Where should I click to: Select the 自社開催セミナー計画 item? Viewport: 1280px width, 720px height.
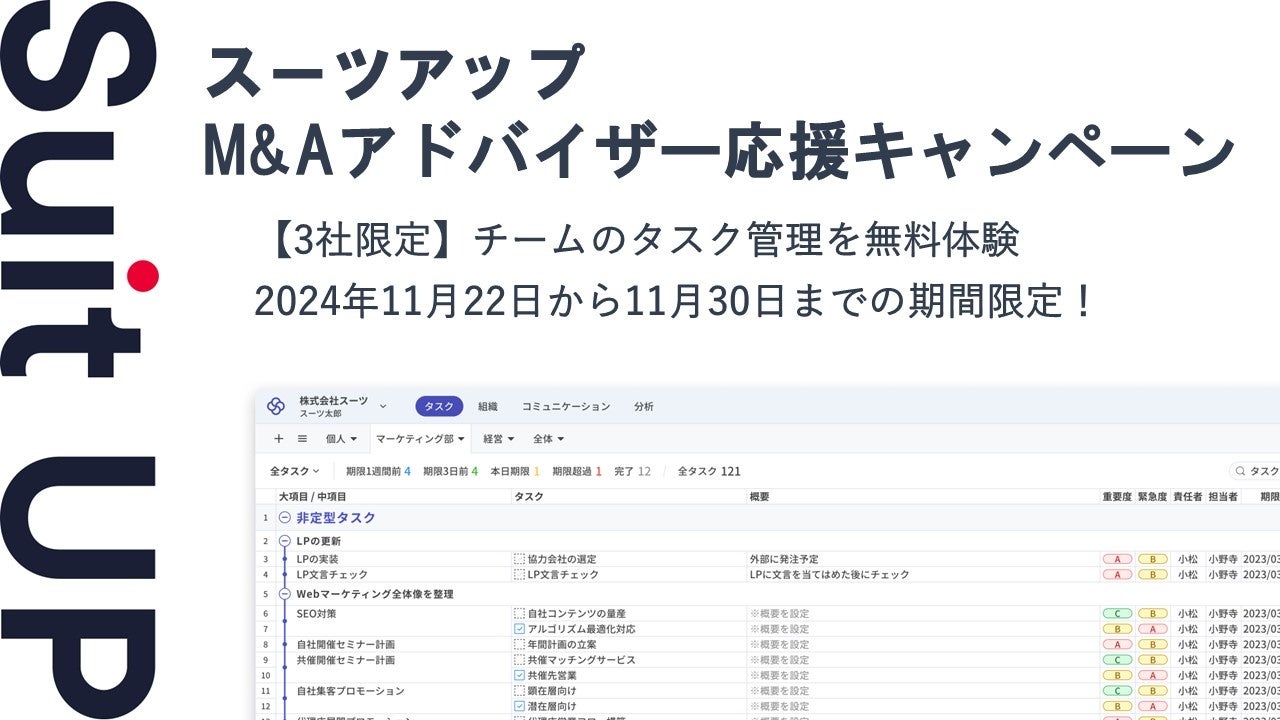pyautogui.click(x=345, y=645)
